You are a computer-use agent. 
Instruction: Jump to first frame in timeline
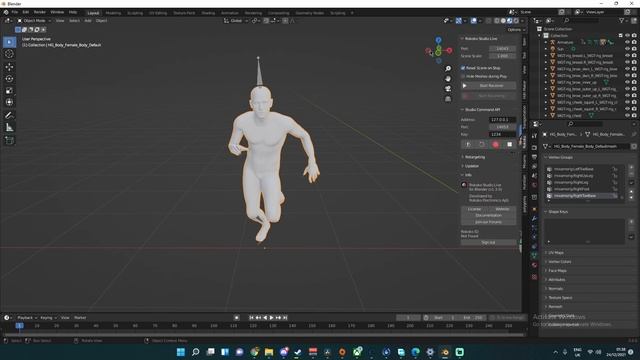point(251,318)
